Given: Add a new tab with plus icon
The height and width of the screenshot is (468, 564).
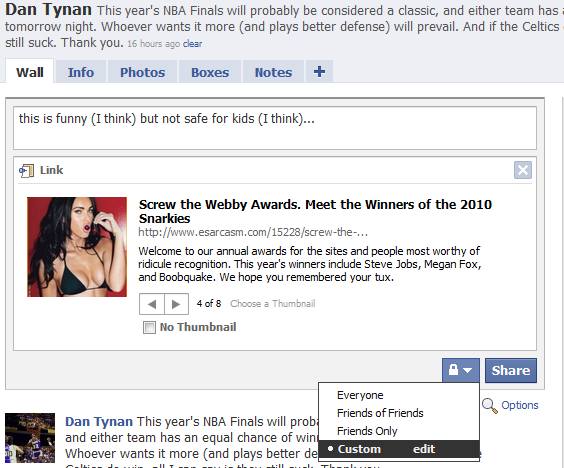Looking at the screenshot, I should [x=319, y=72].
